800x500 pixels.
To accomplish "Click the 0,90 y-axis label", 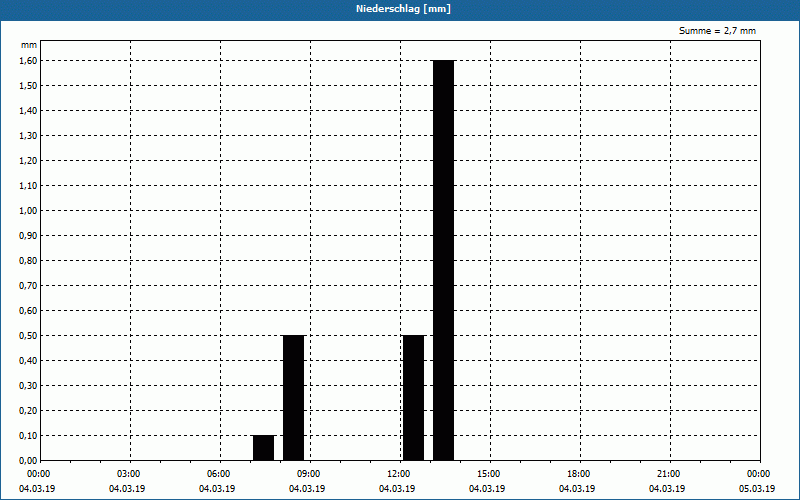I will pos(28,235).
